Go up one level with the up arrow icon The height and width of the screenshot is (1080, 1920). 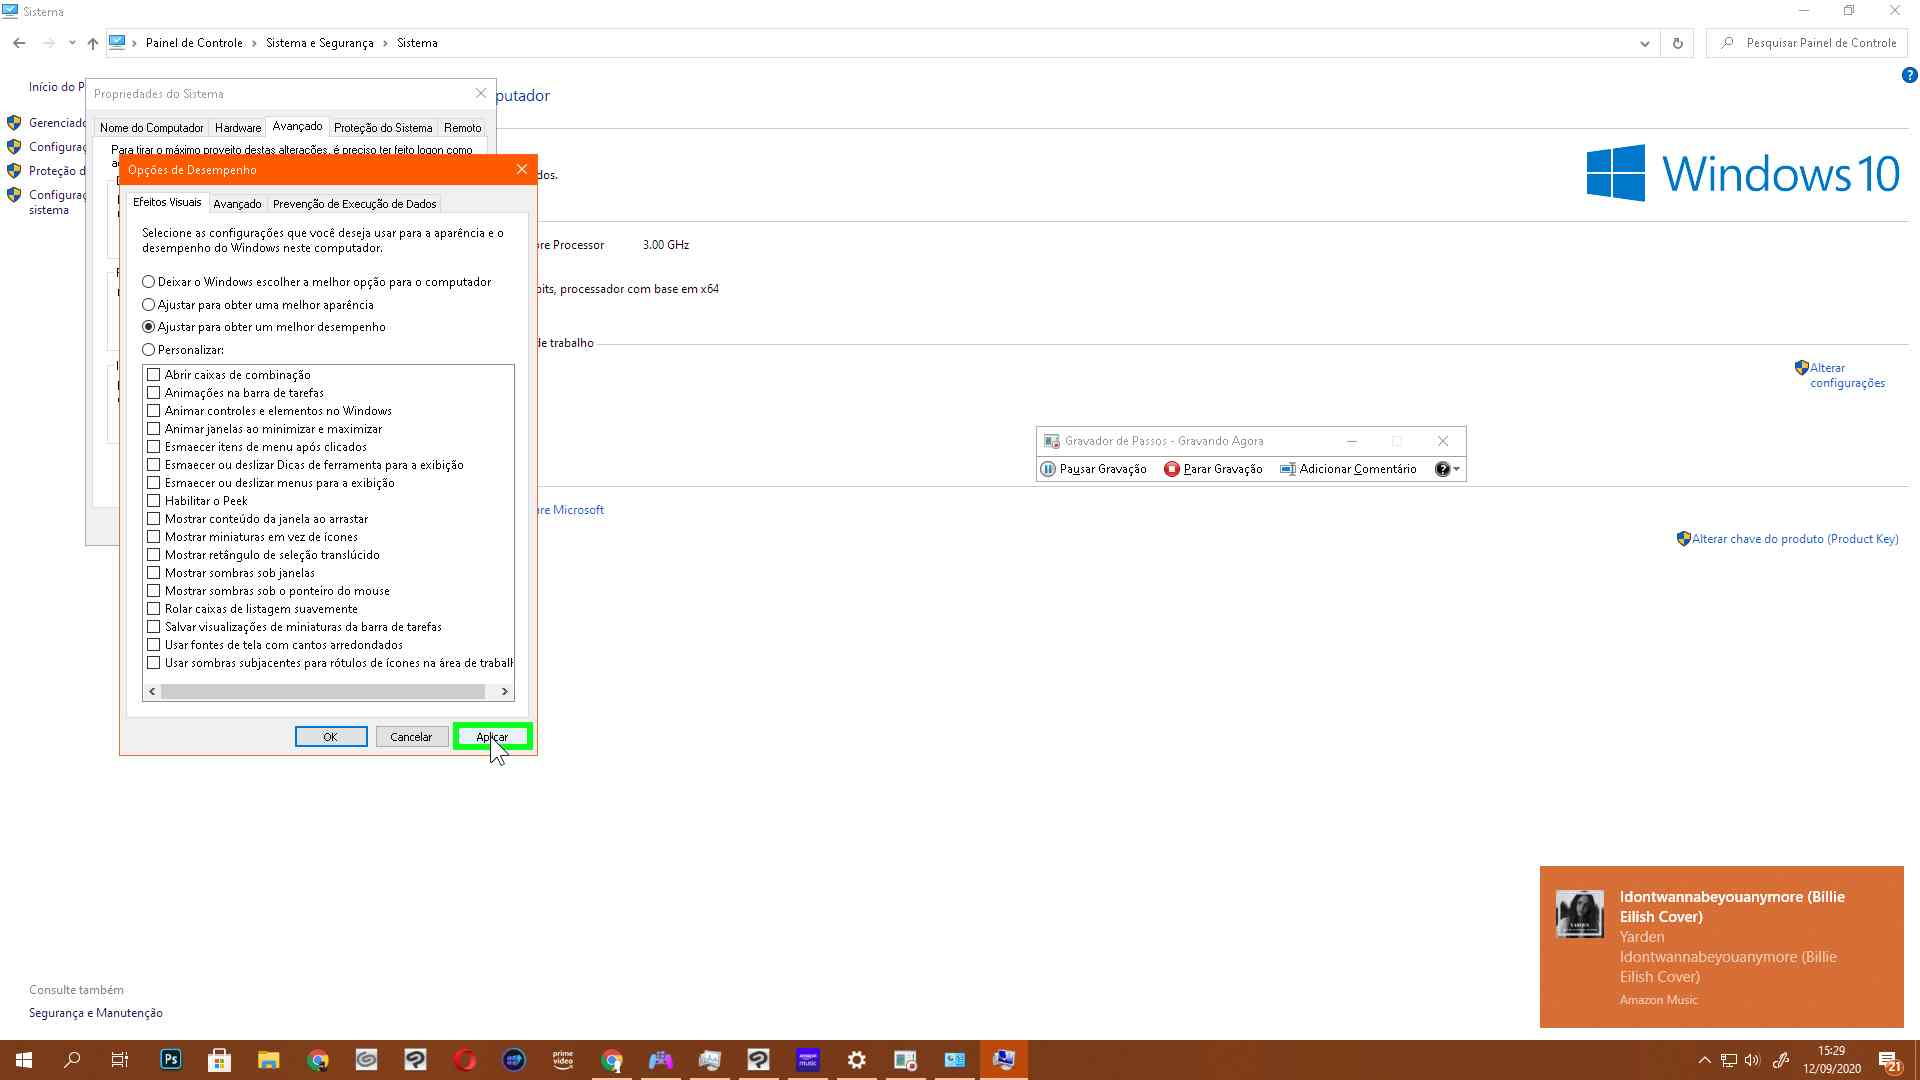click(92, 43)
